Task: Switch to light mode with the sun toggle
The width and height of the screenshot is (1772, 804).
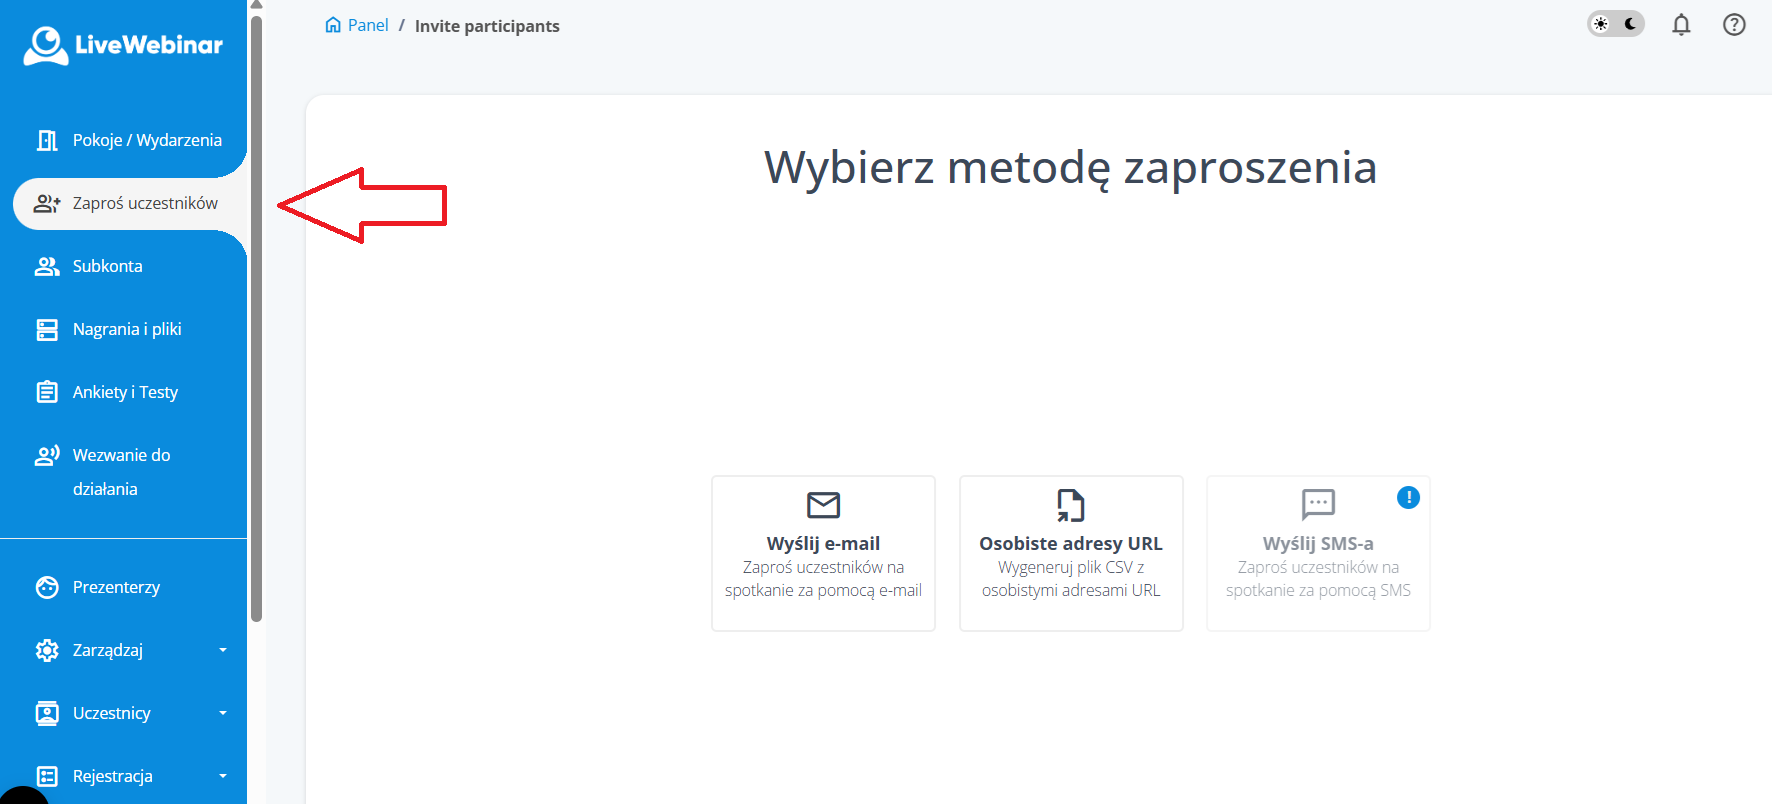Action: [x=1601, y=24]
